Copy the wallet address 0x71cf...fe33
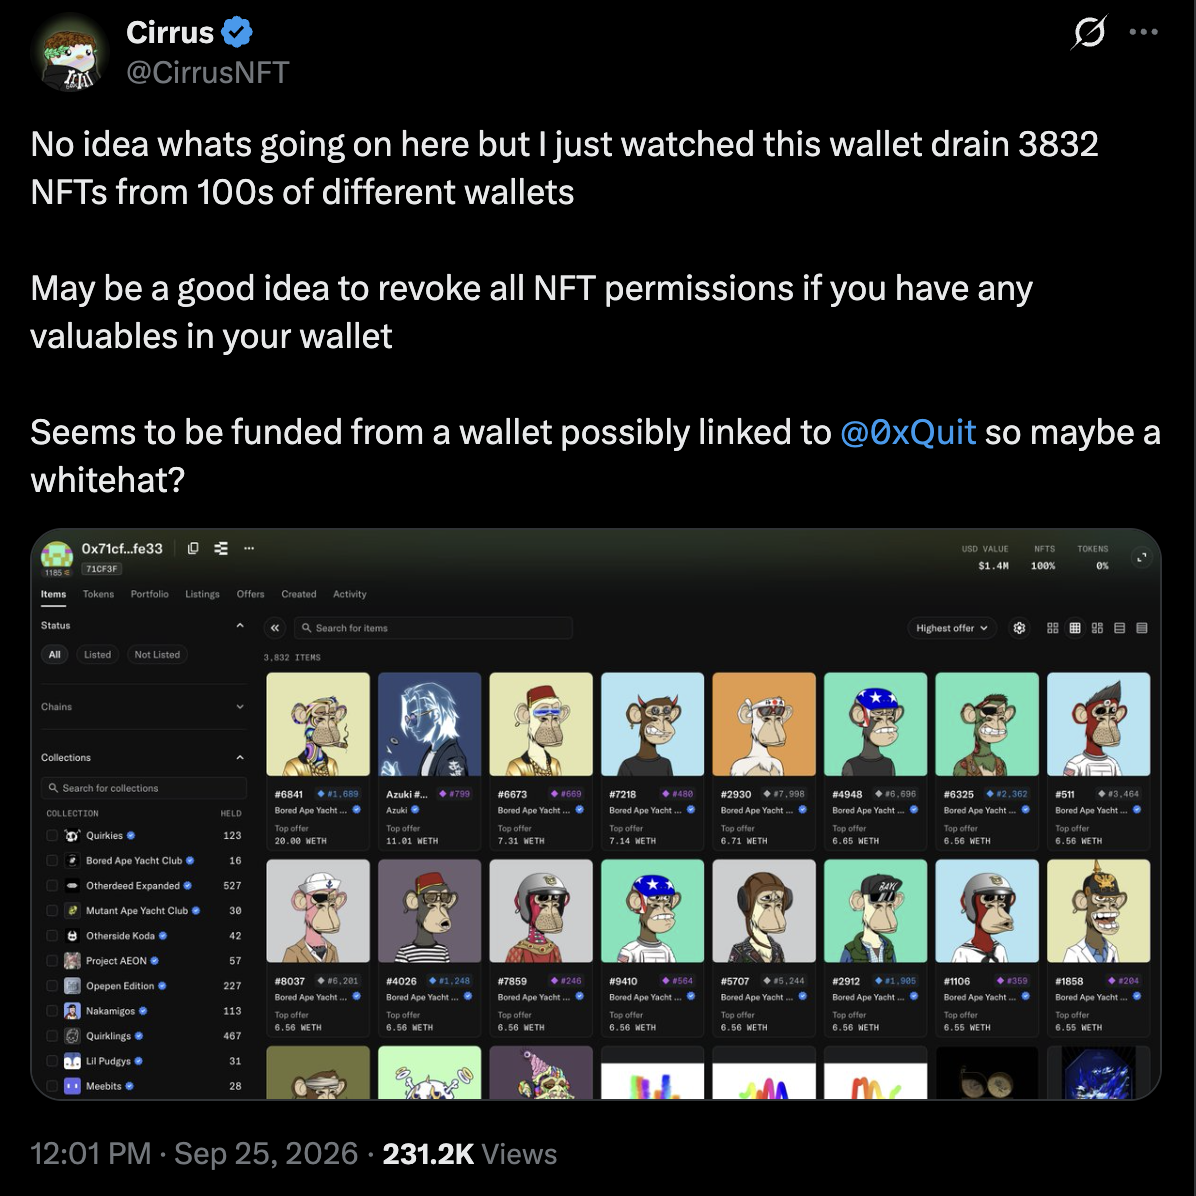The image size is (1196, 1196). (x=193, y=548)
